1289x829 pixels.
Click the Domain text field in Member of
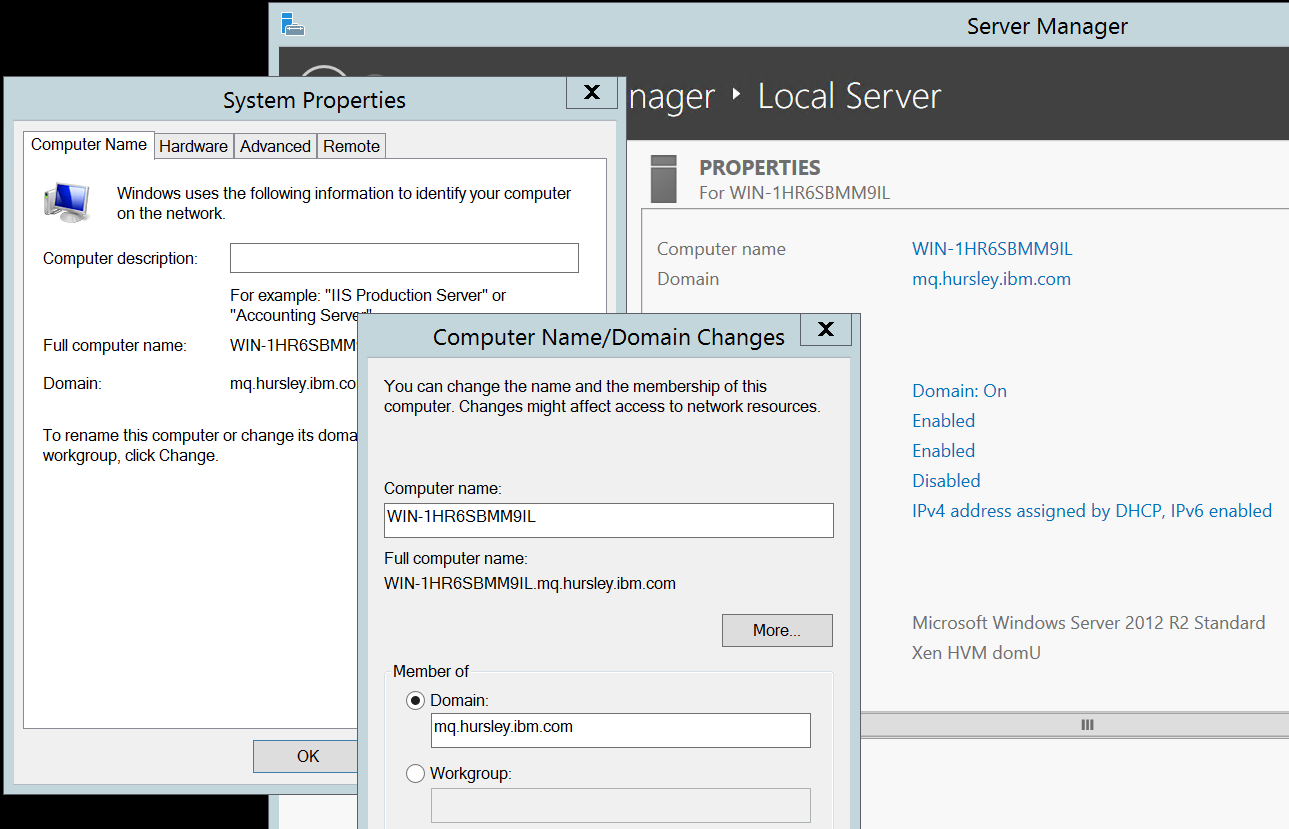coord(620,730)
